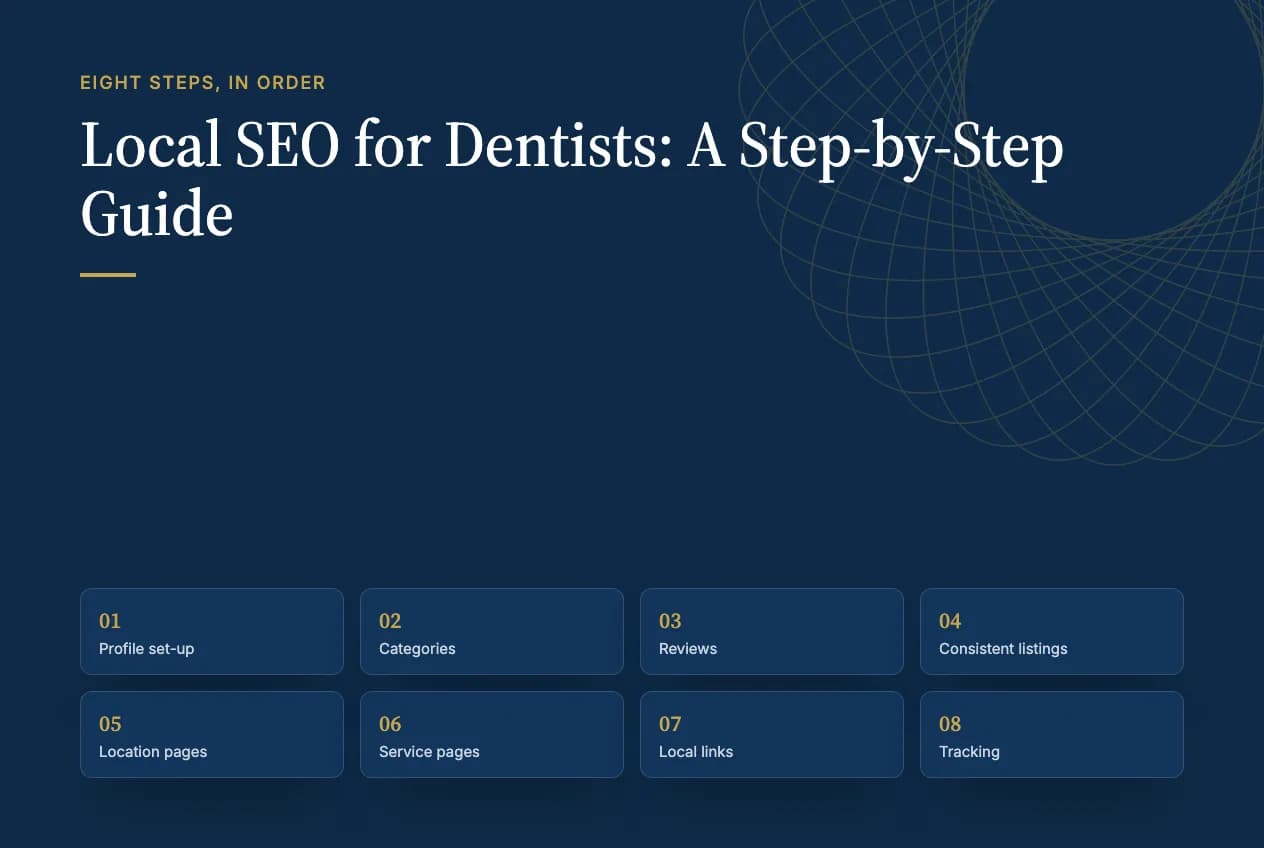This screenshot has height=848, width=1264.
Task: Select the 08 Tracking step card
Action: (1052, 734)
